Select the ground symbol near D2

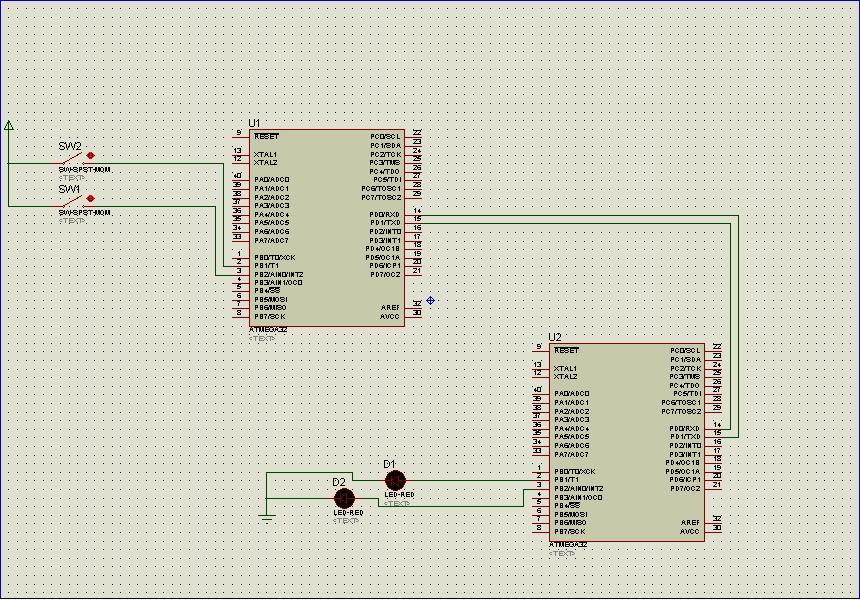[x=266, y=516]
